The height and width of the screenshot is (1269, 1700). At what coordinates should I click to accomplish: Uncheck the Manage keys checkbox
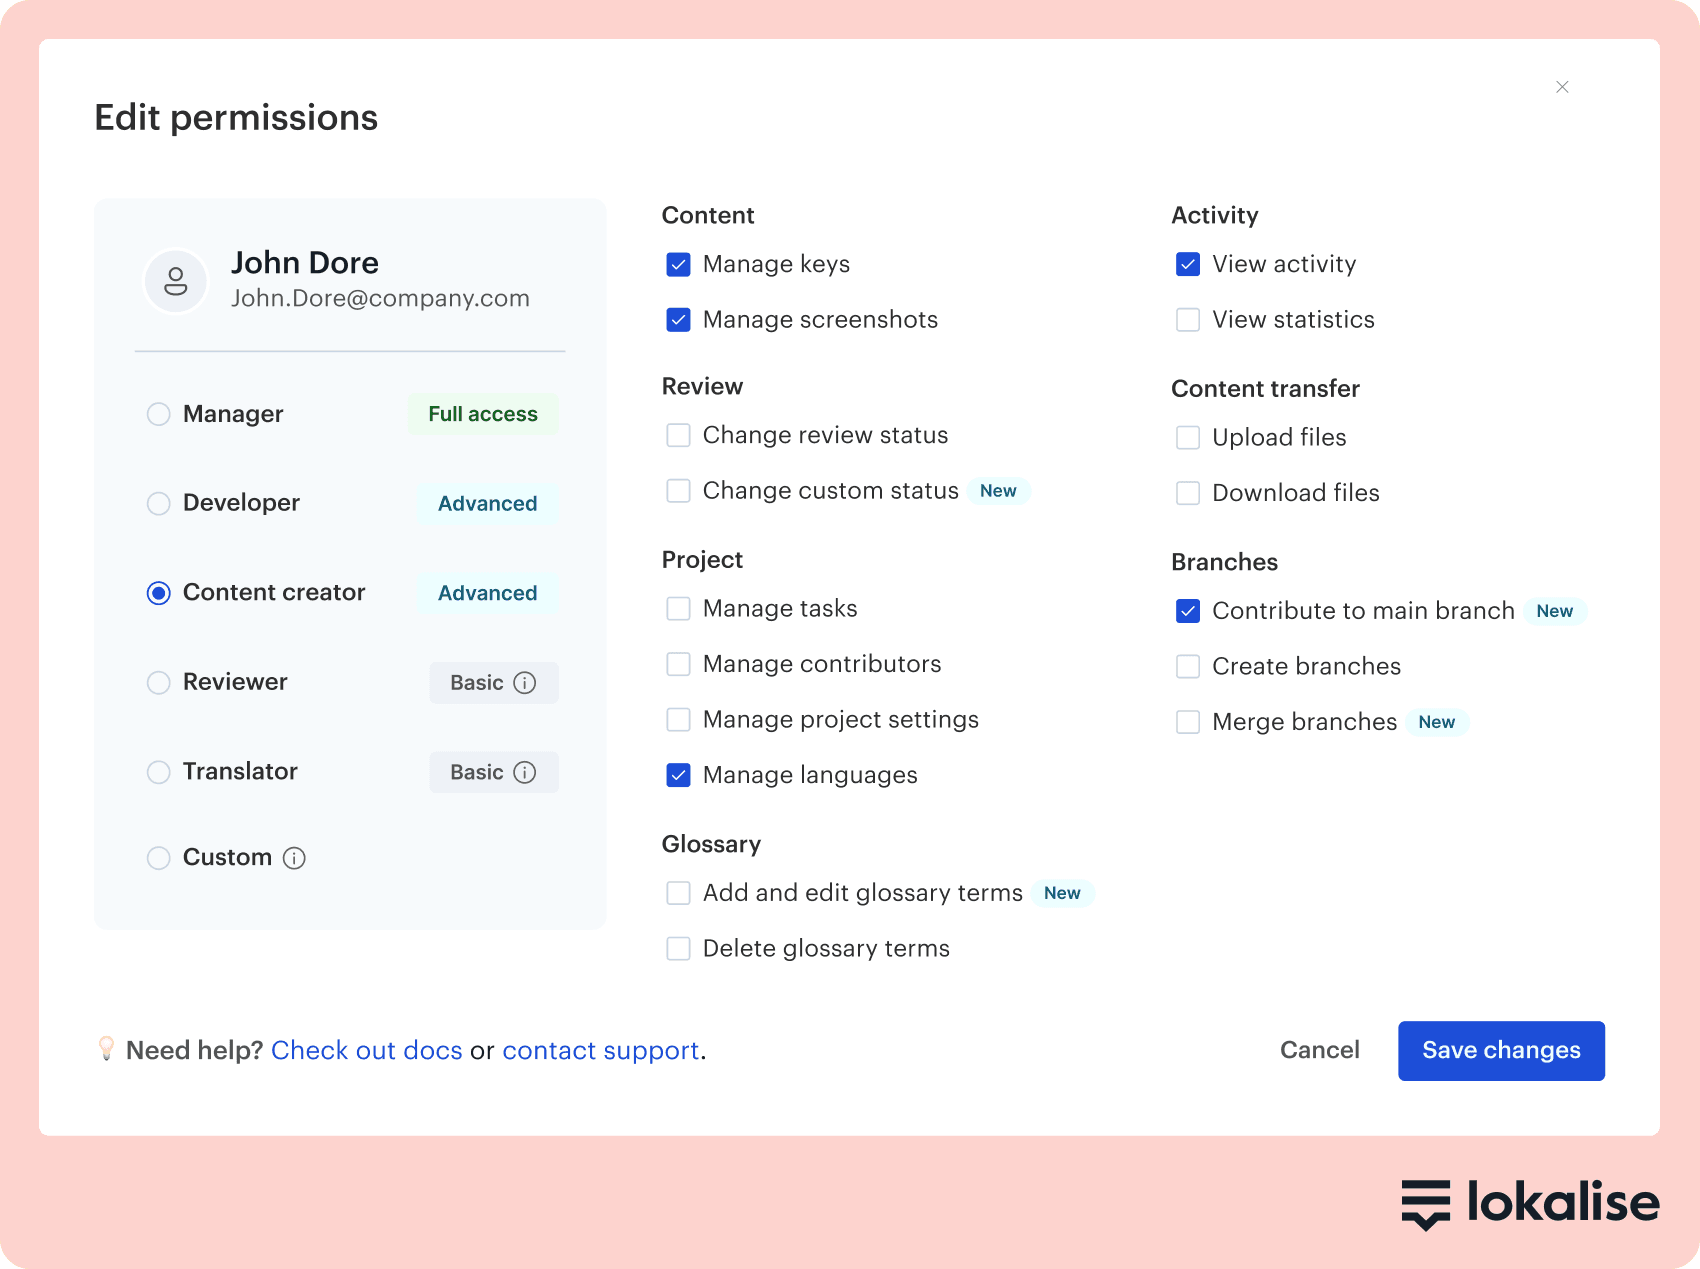pos(678,265)
